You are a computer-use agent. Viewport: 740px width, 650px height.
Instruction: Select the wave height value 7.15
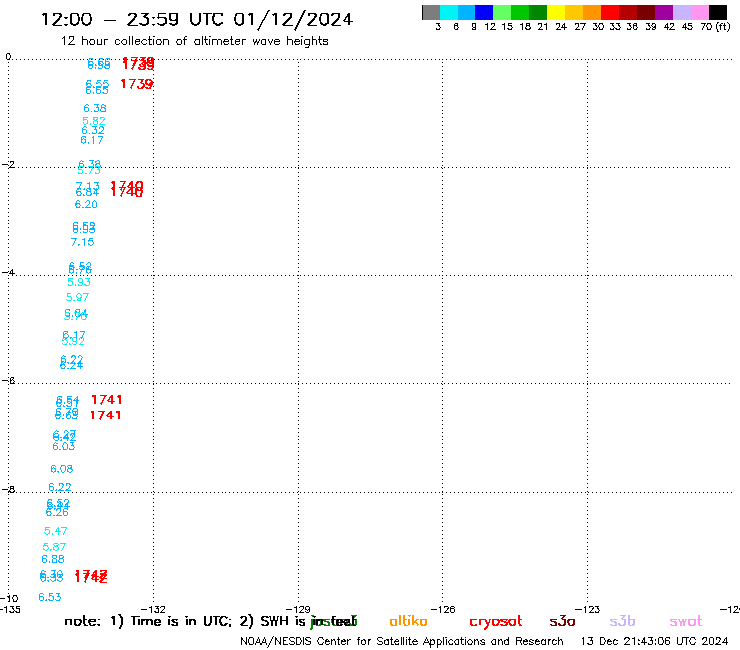83,242
